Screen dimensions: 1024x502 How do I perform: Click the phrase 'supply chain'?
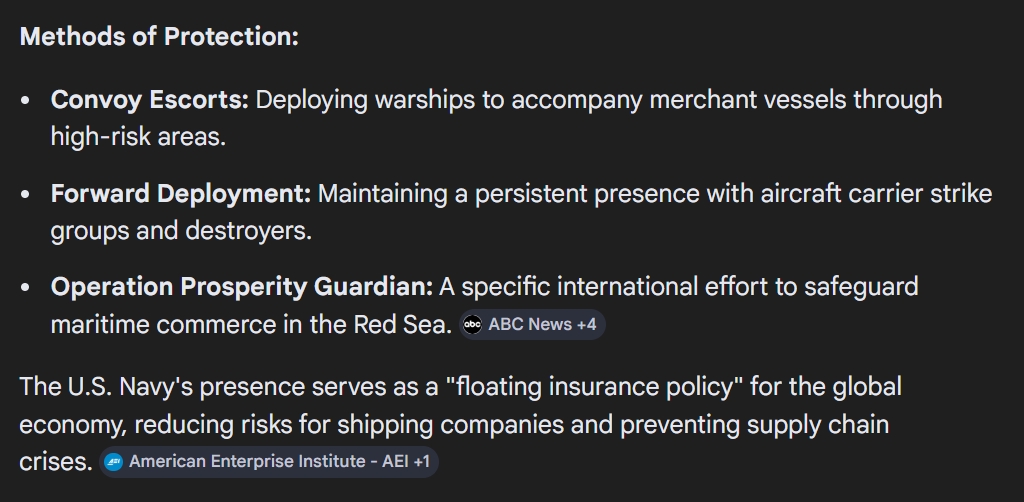coord(825,424)
